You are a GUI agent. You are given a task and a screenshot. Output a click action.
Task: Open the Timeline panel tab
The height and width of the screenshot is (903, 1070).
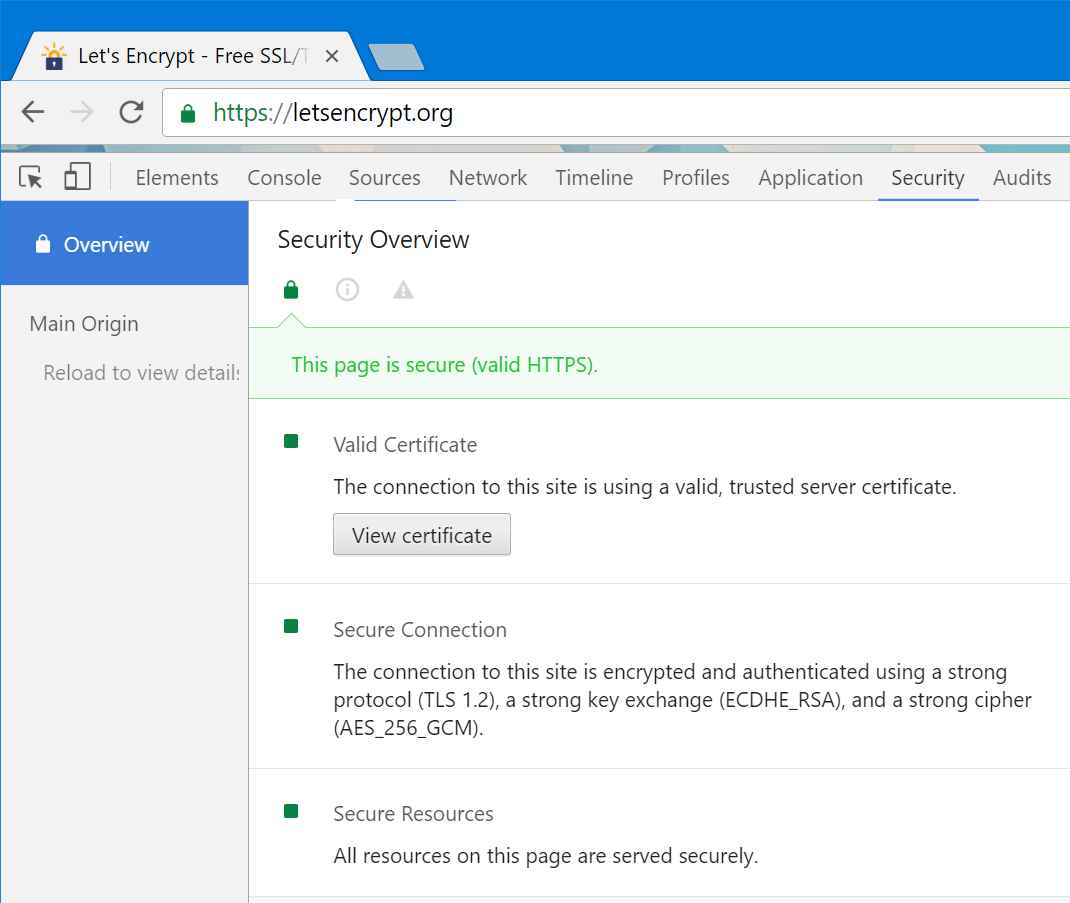pyautogui.click(x=594, y=178)
